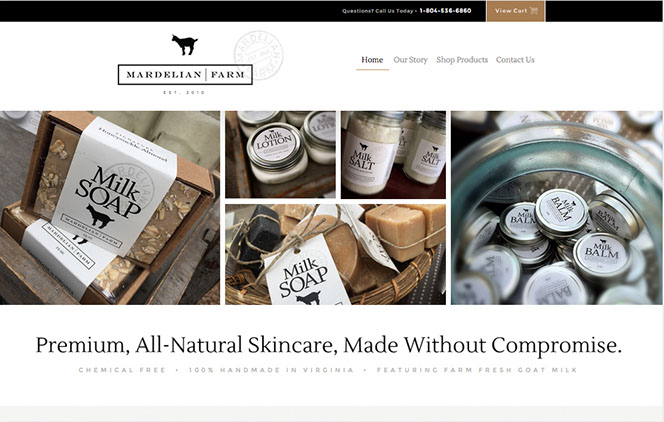Click the EST. 2010 text under logo
The image size is (664, 422).
184,92
